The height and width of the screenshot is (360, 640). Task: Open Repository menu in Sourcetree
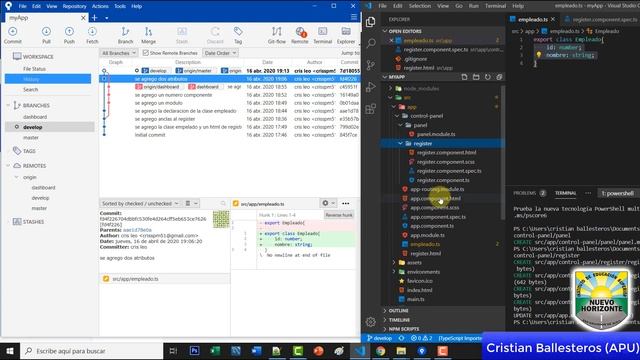coord(74,6)
